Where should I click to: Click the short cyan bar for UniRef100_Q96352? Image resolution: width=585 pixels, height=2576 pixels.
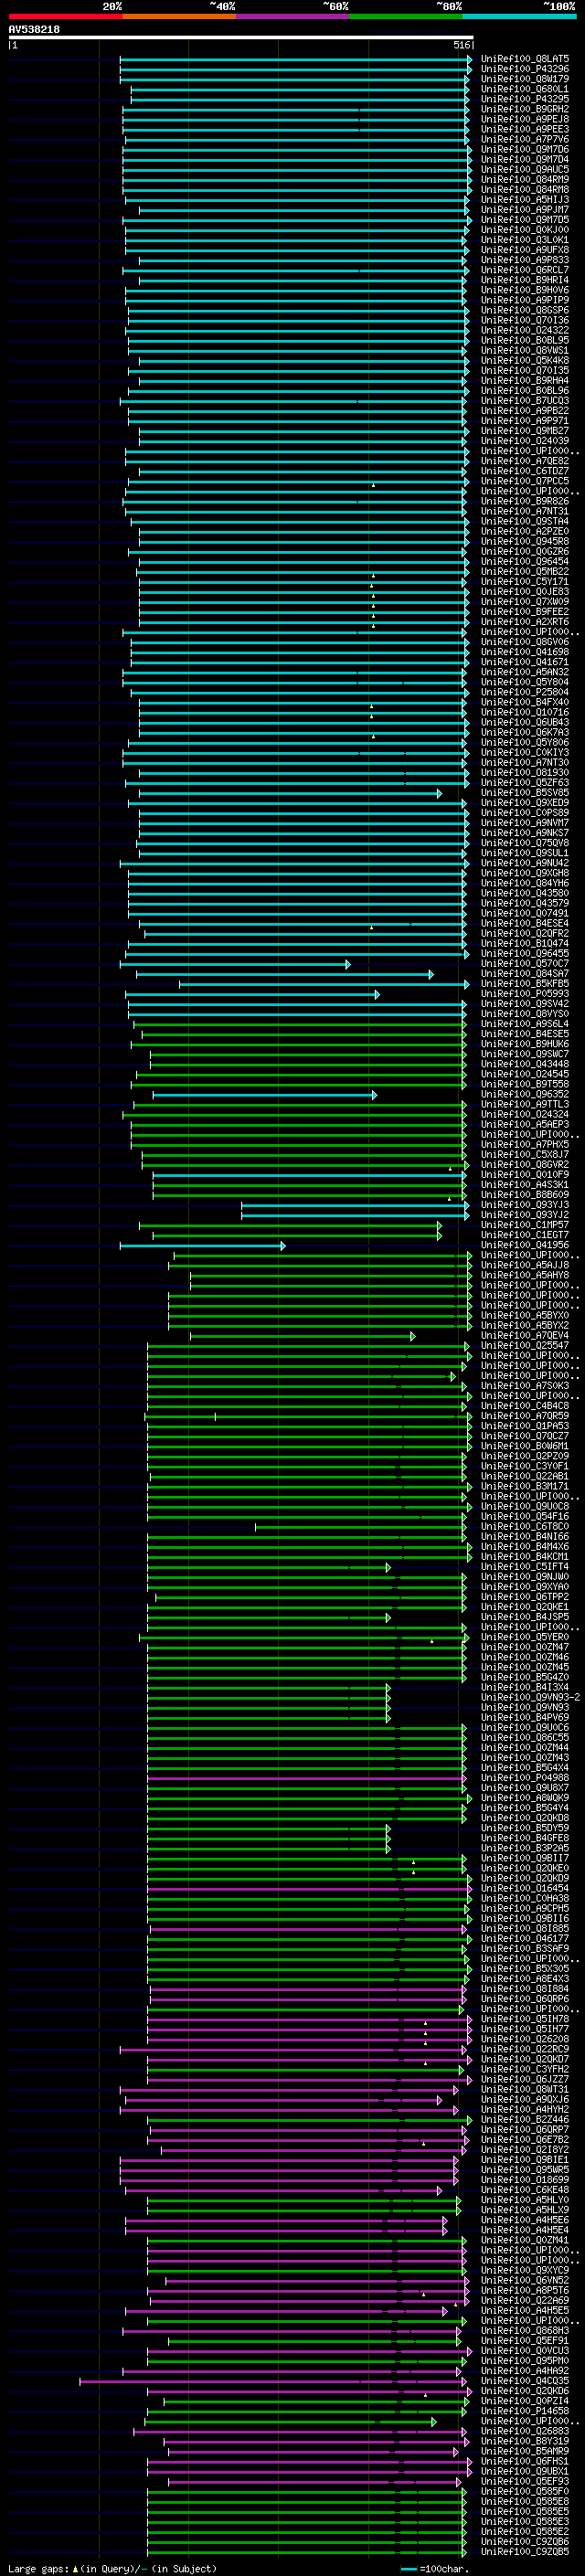[265, 1095]
